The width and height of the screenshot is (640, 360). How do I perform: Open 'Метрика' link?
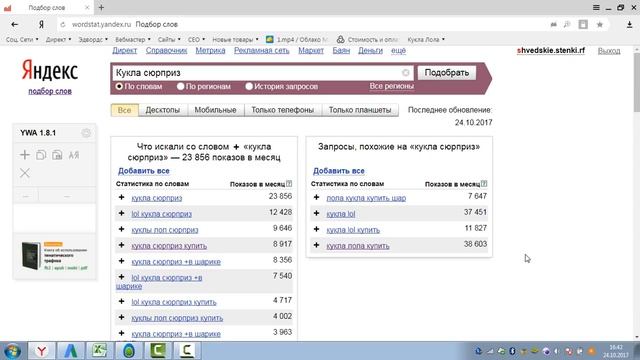[210, 51]
